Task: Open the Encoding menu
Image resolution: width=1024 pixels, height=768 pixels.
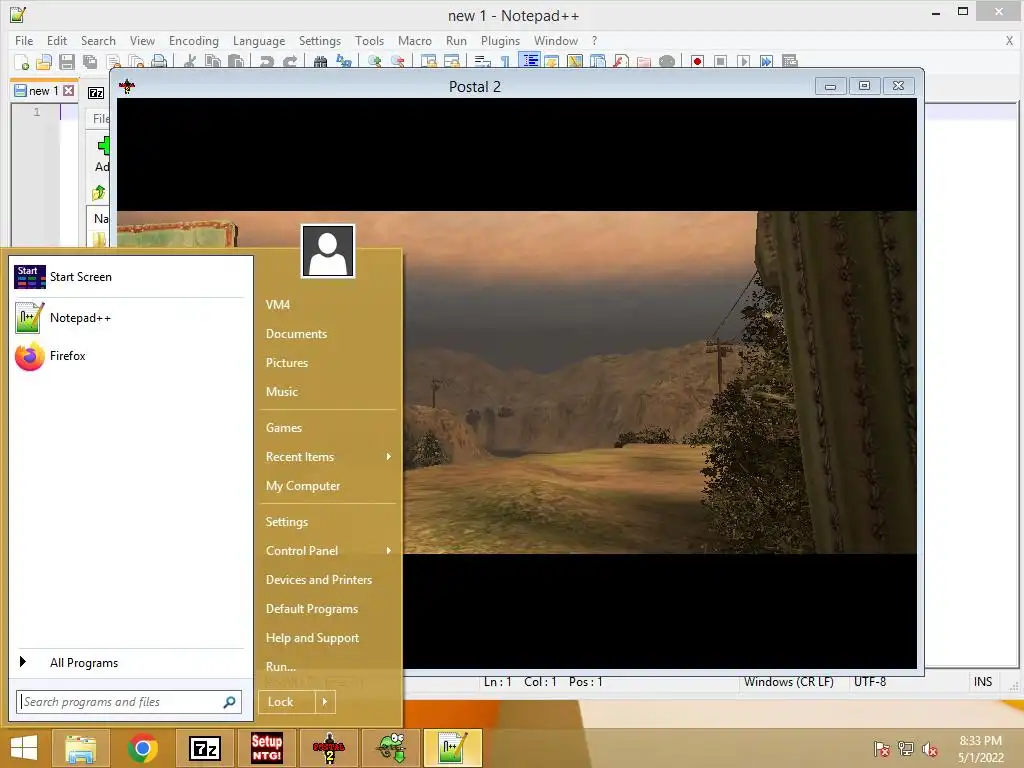Action: tap(194, 40)
